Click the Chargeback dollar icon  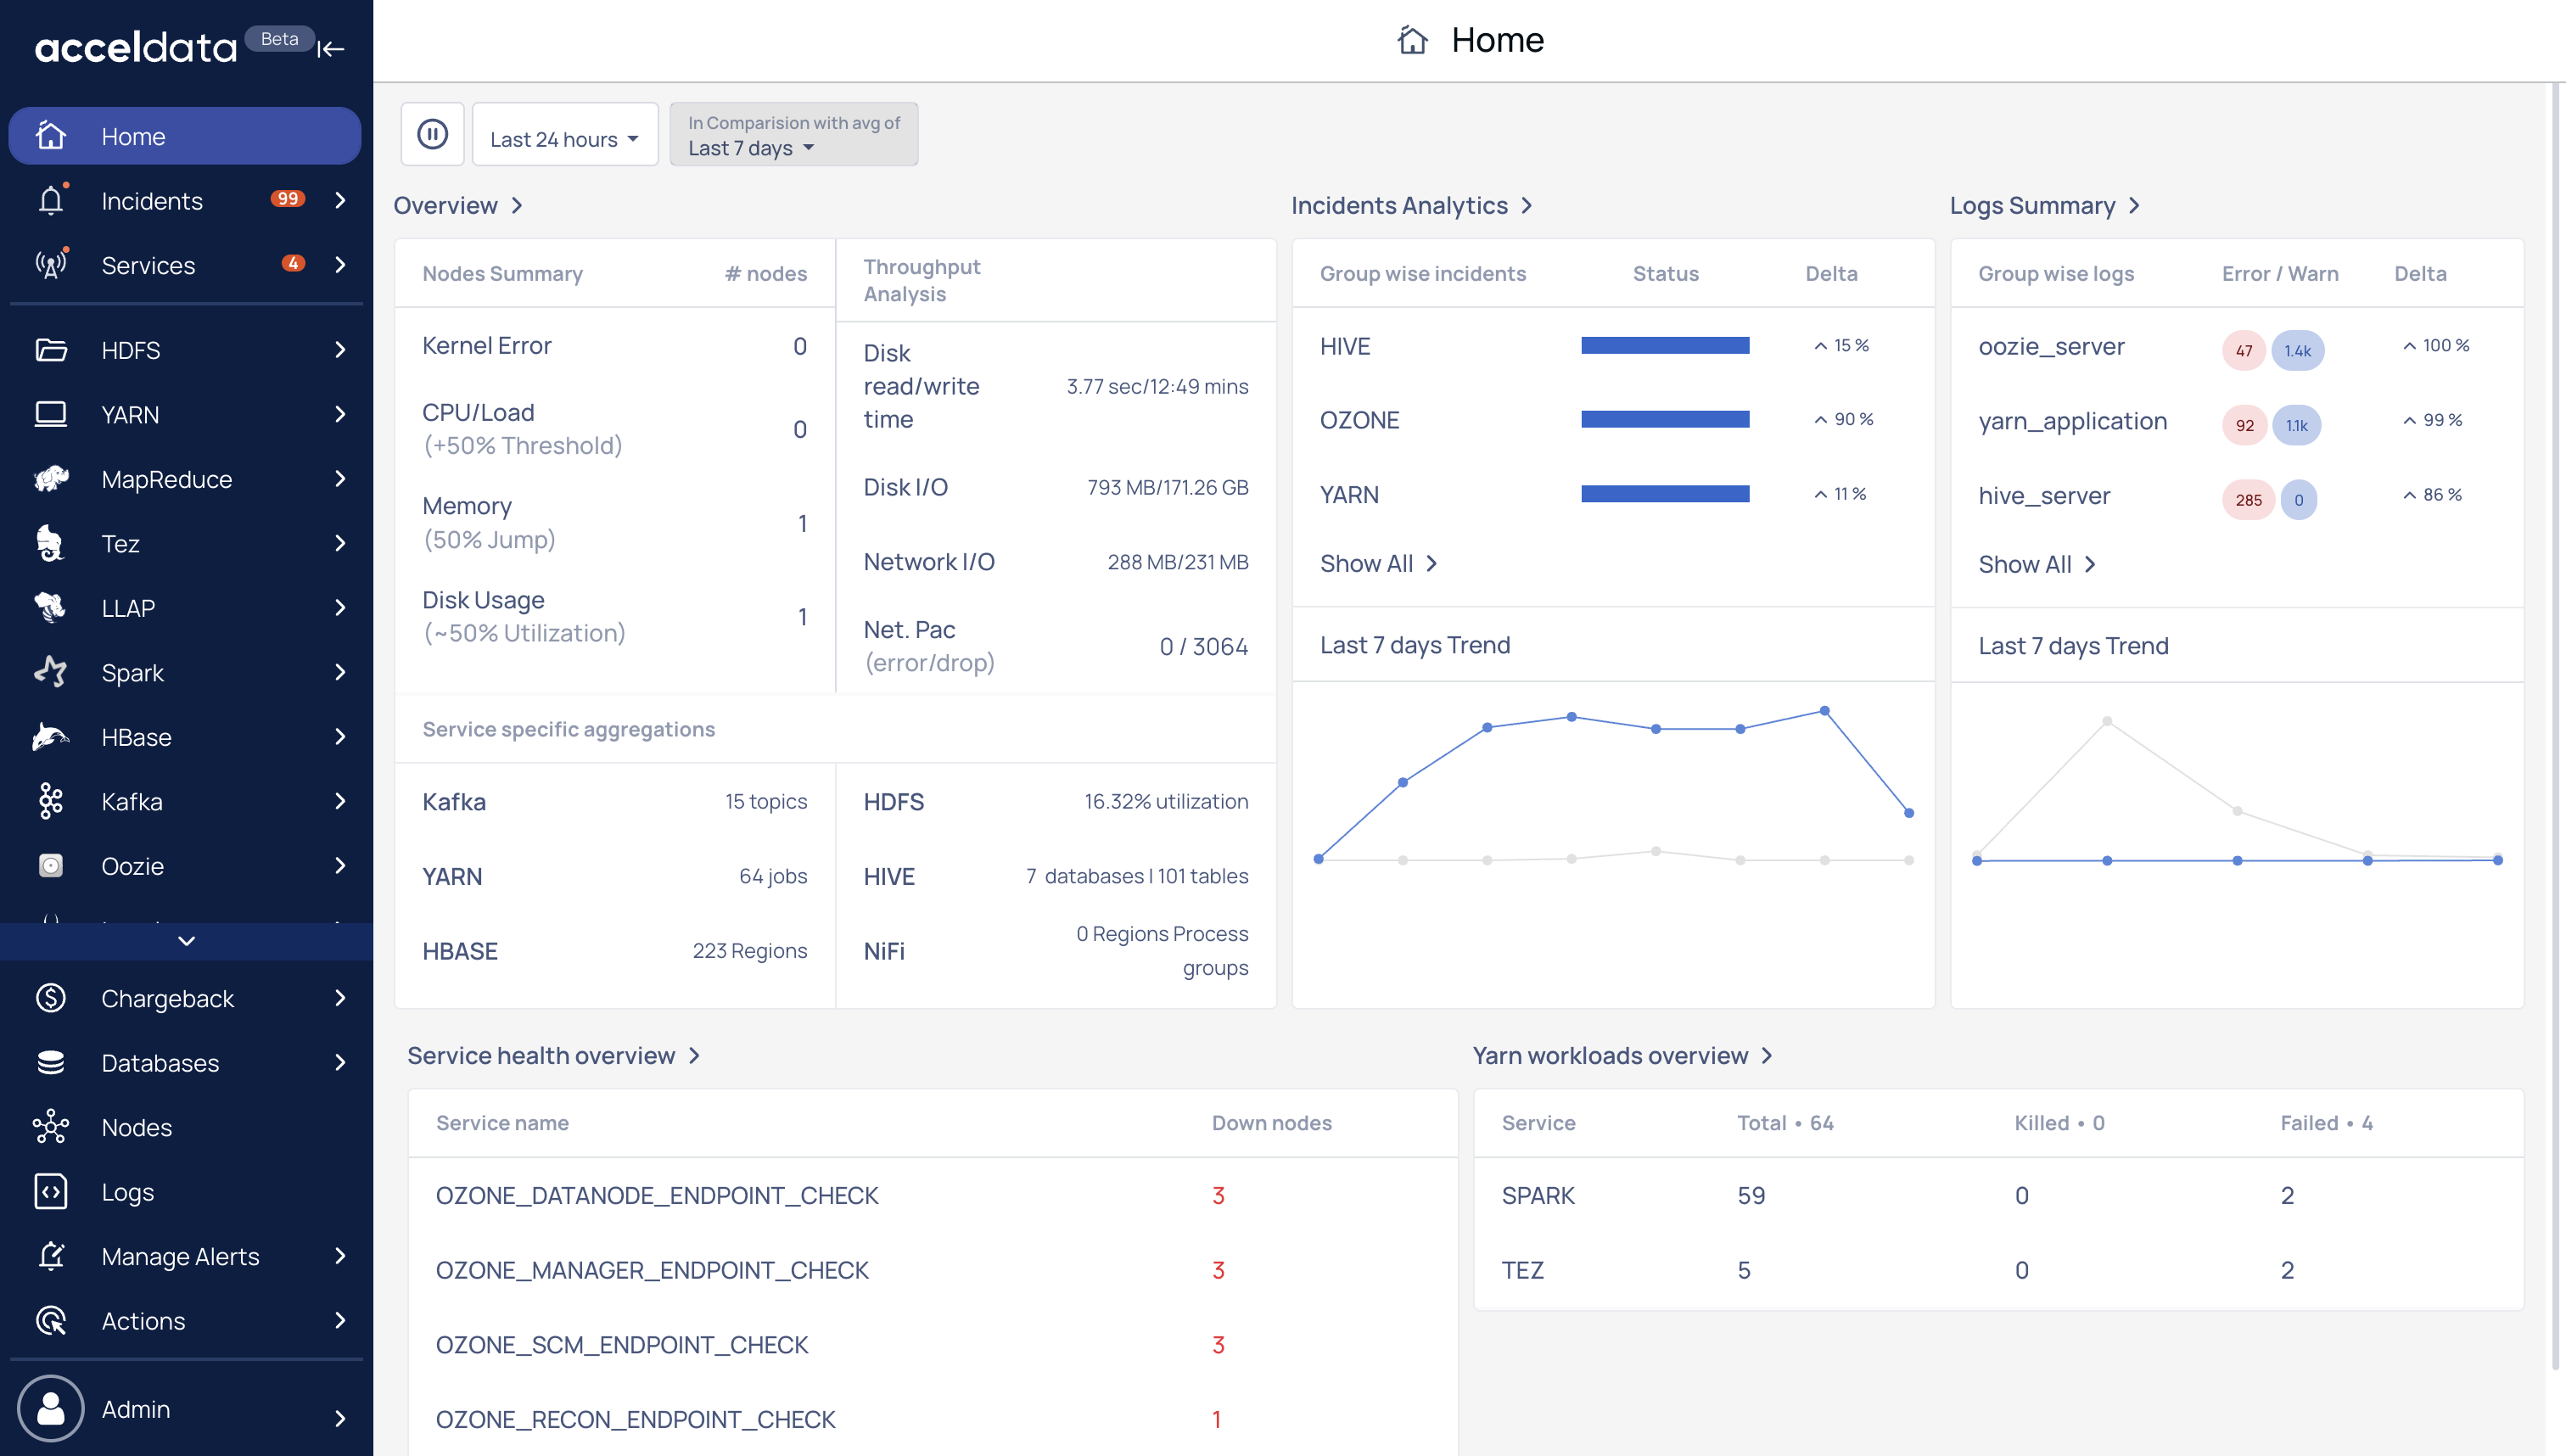tap(51, 998)
